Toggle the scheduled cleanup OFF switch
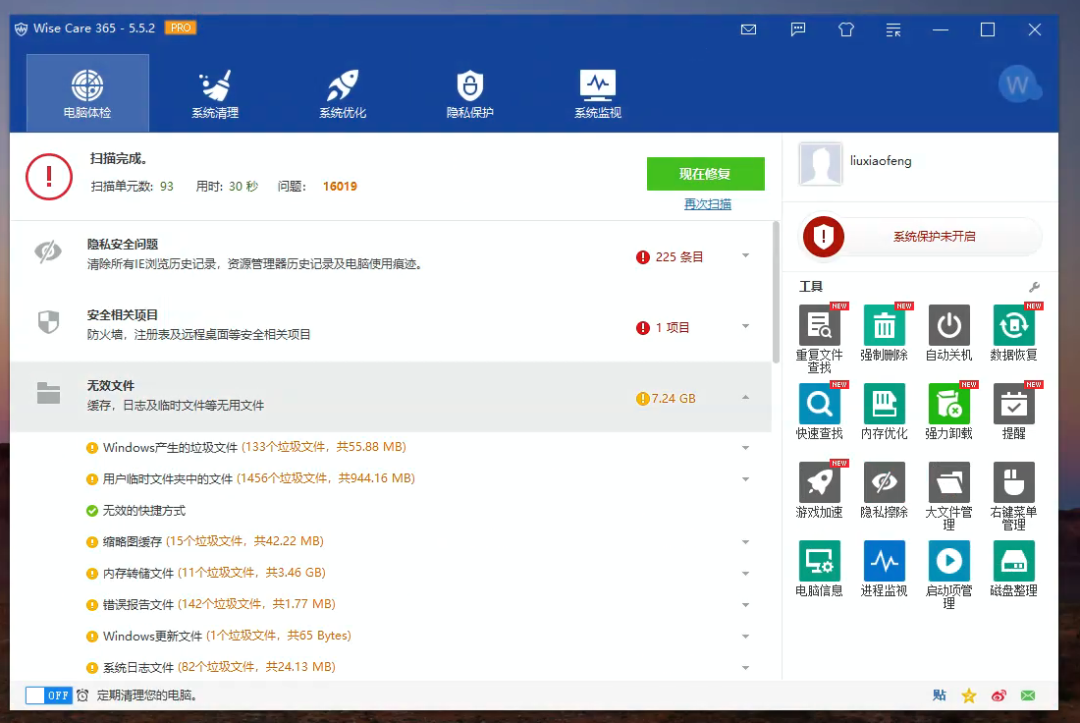 [x=48, y=695]
